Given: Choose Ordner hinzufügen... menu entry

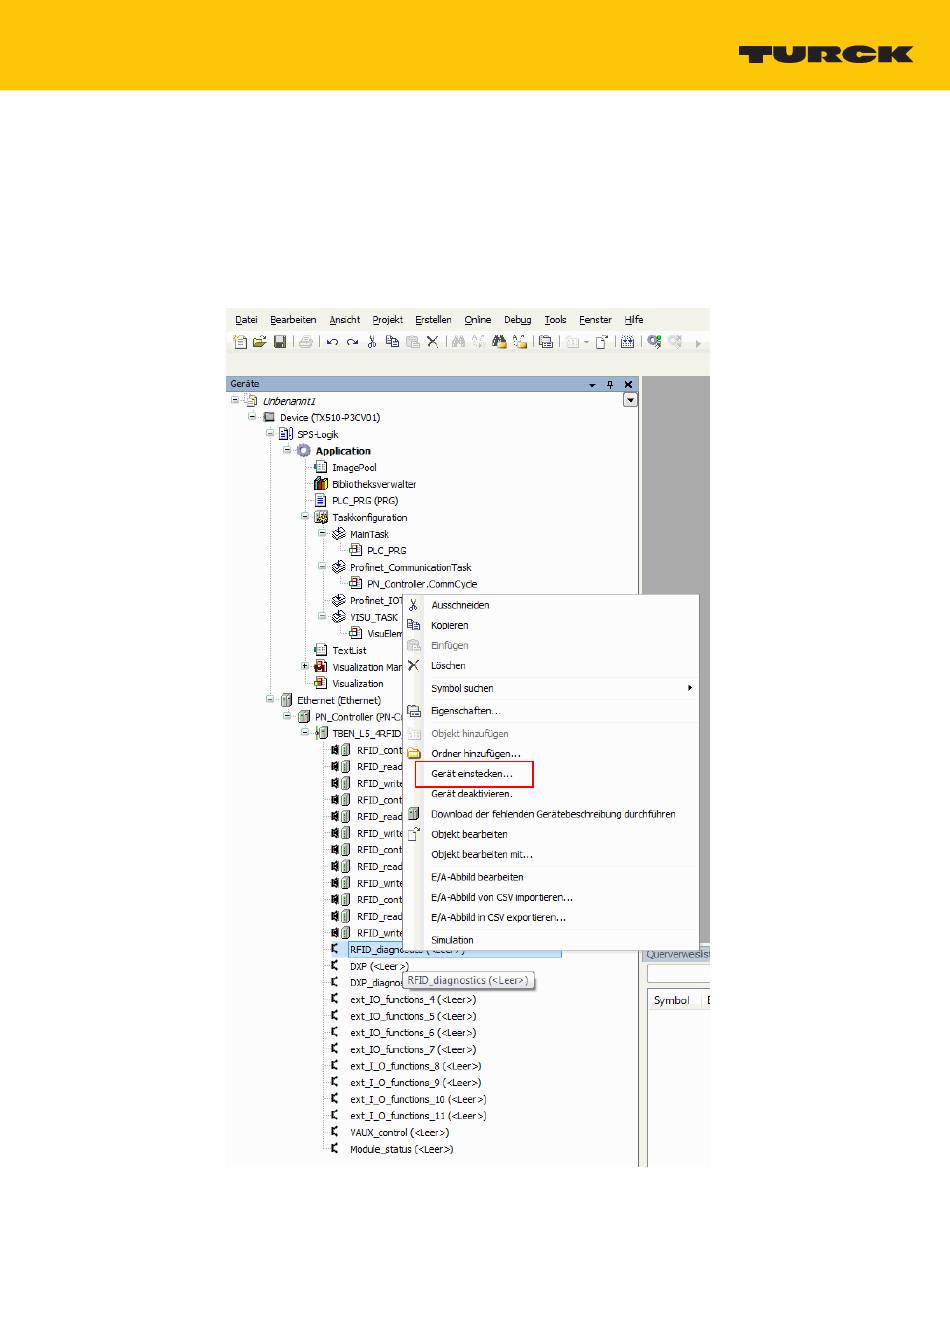Looking at the screenshot, I should click(x=476, y=753).
